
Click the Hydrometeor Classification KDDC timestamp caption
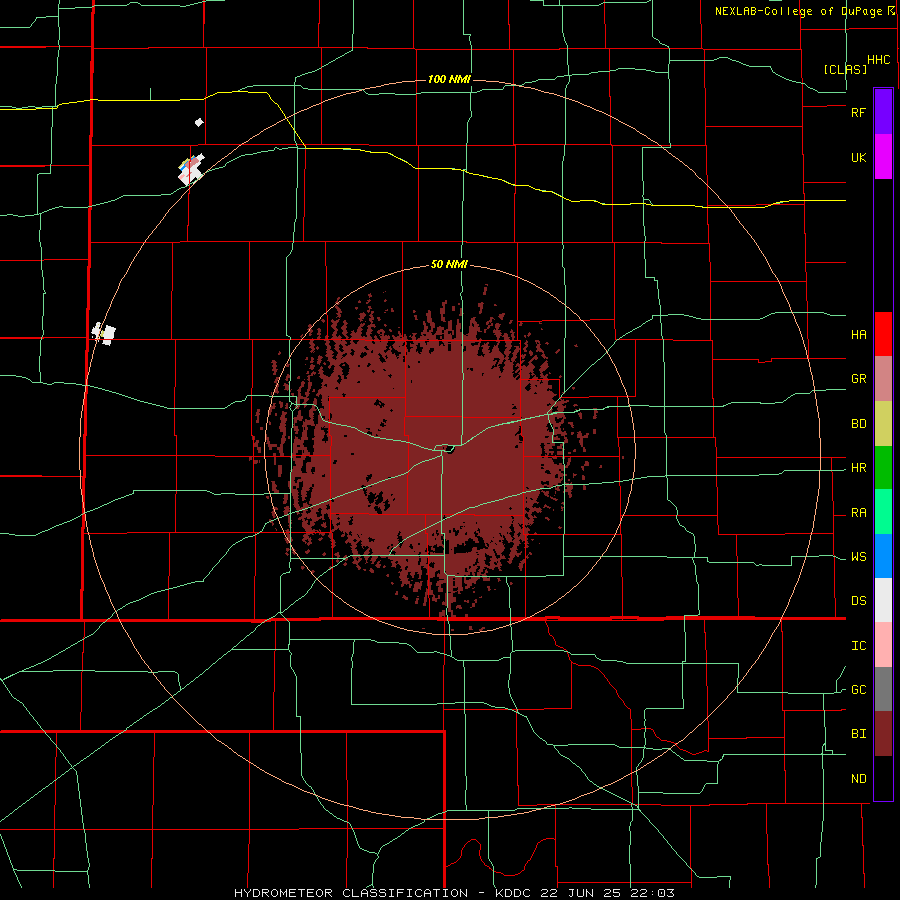click(454, 893)
